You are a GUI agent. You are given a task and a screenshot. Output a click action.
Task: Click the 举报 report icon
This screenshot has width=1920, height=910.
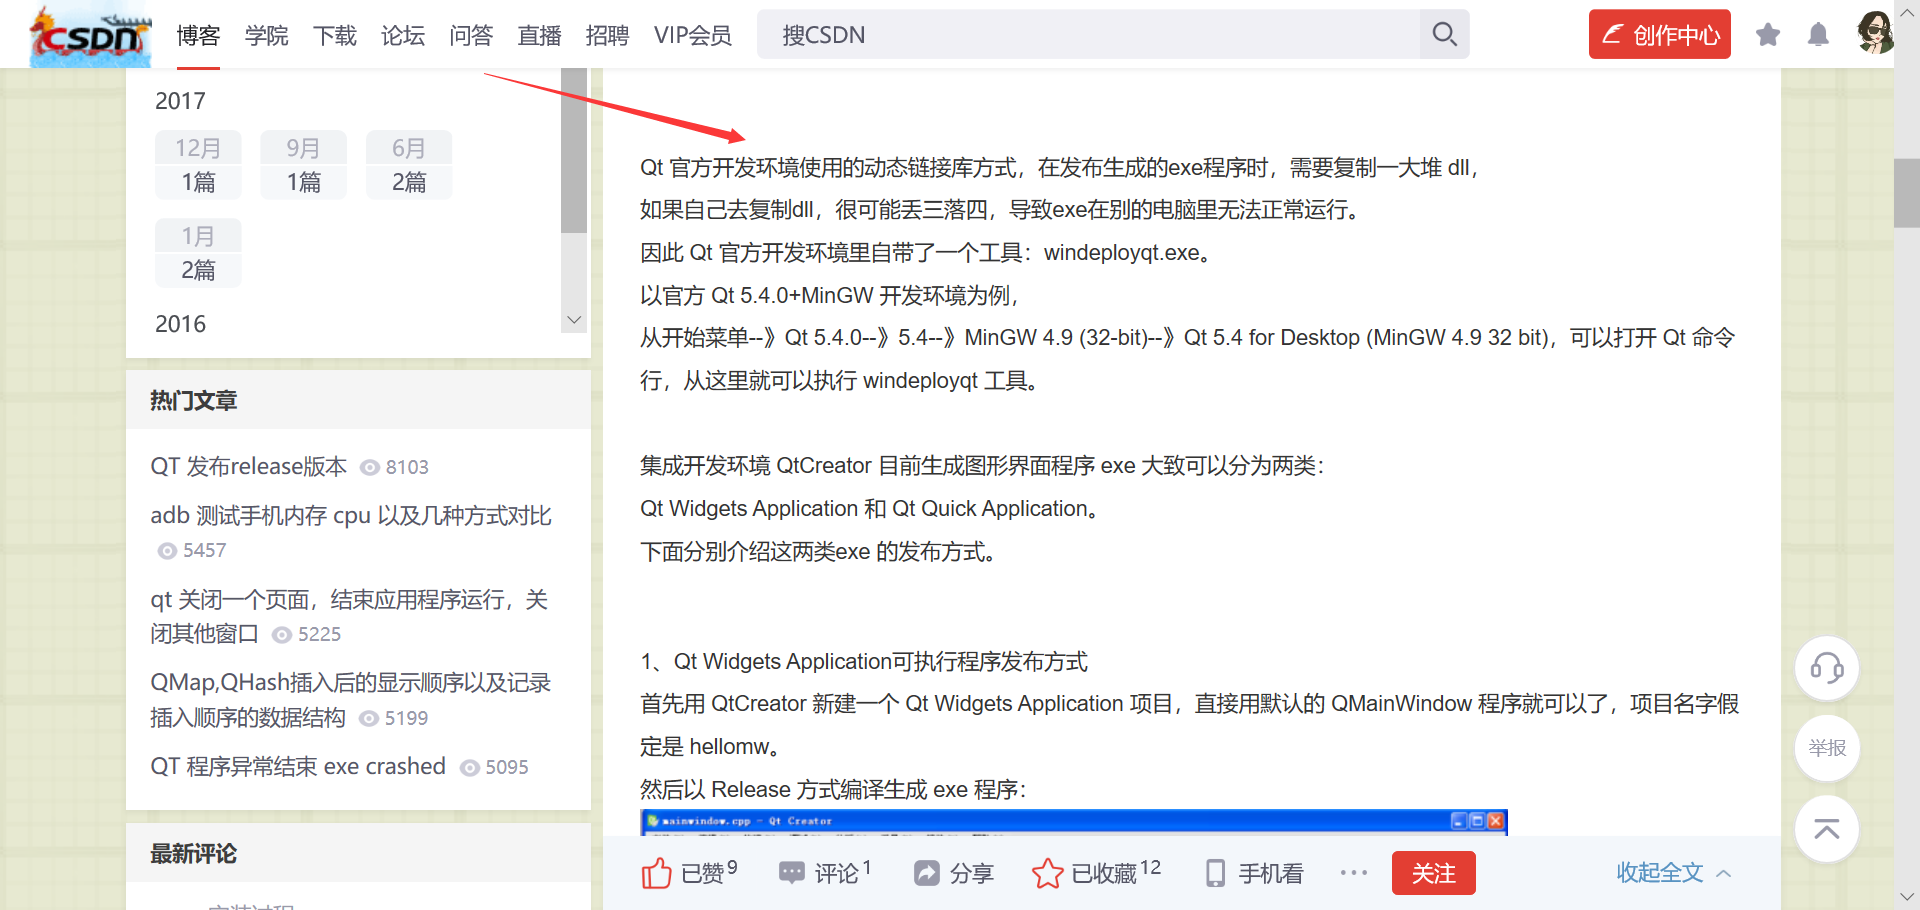[x=1827, y=748]
